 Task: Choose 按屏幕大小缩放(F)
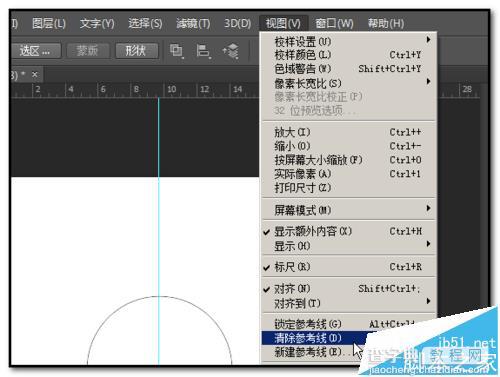point(349,160)
